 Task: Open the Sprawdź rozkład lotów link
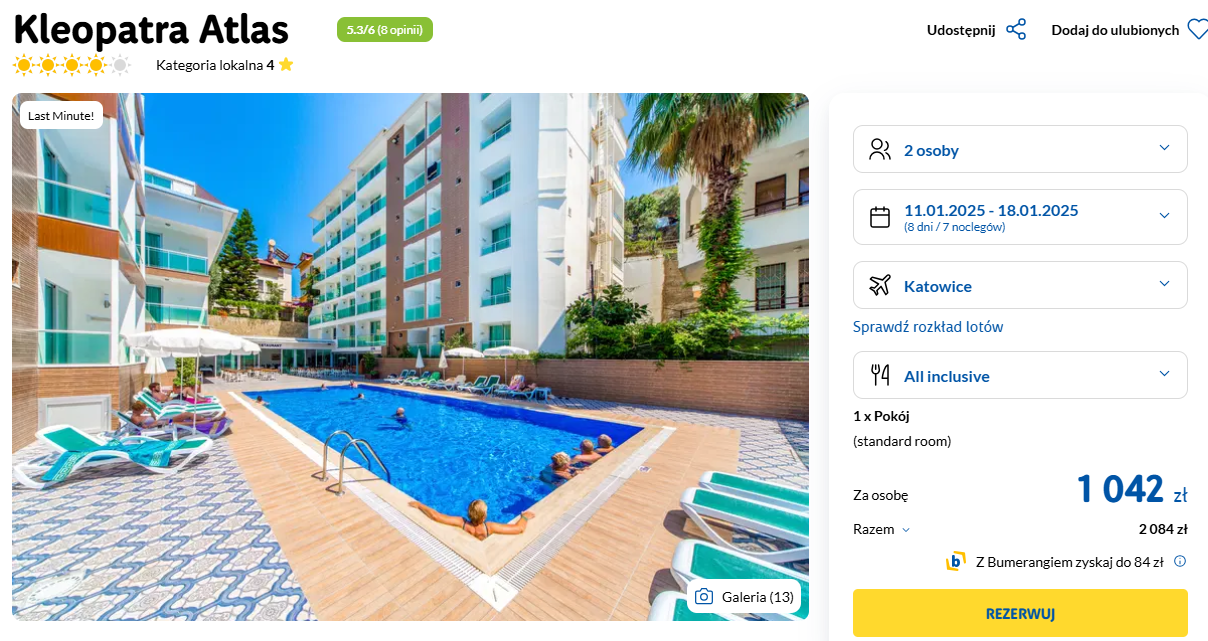tap(928, 327)
